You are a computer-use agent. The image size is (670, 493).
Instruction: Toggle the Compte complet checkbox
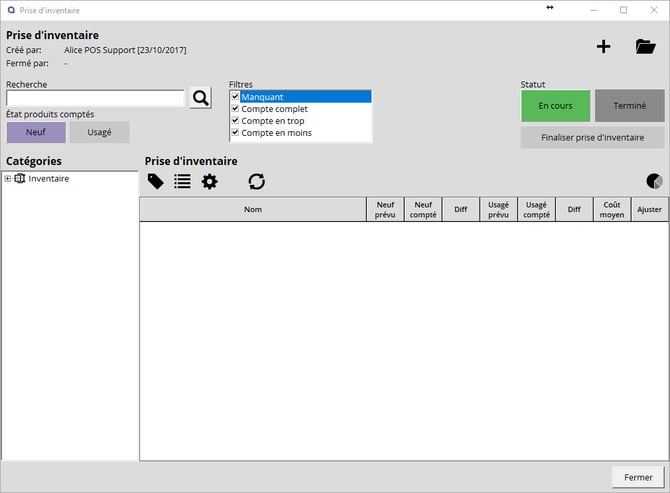pos(235,109)
